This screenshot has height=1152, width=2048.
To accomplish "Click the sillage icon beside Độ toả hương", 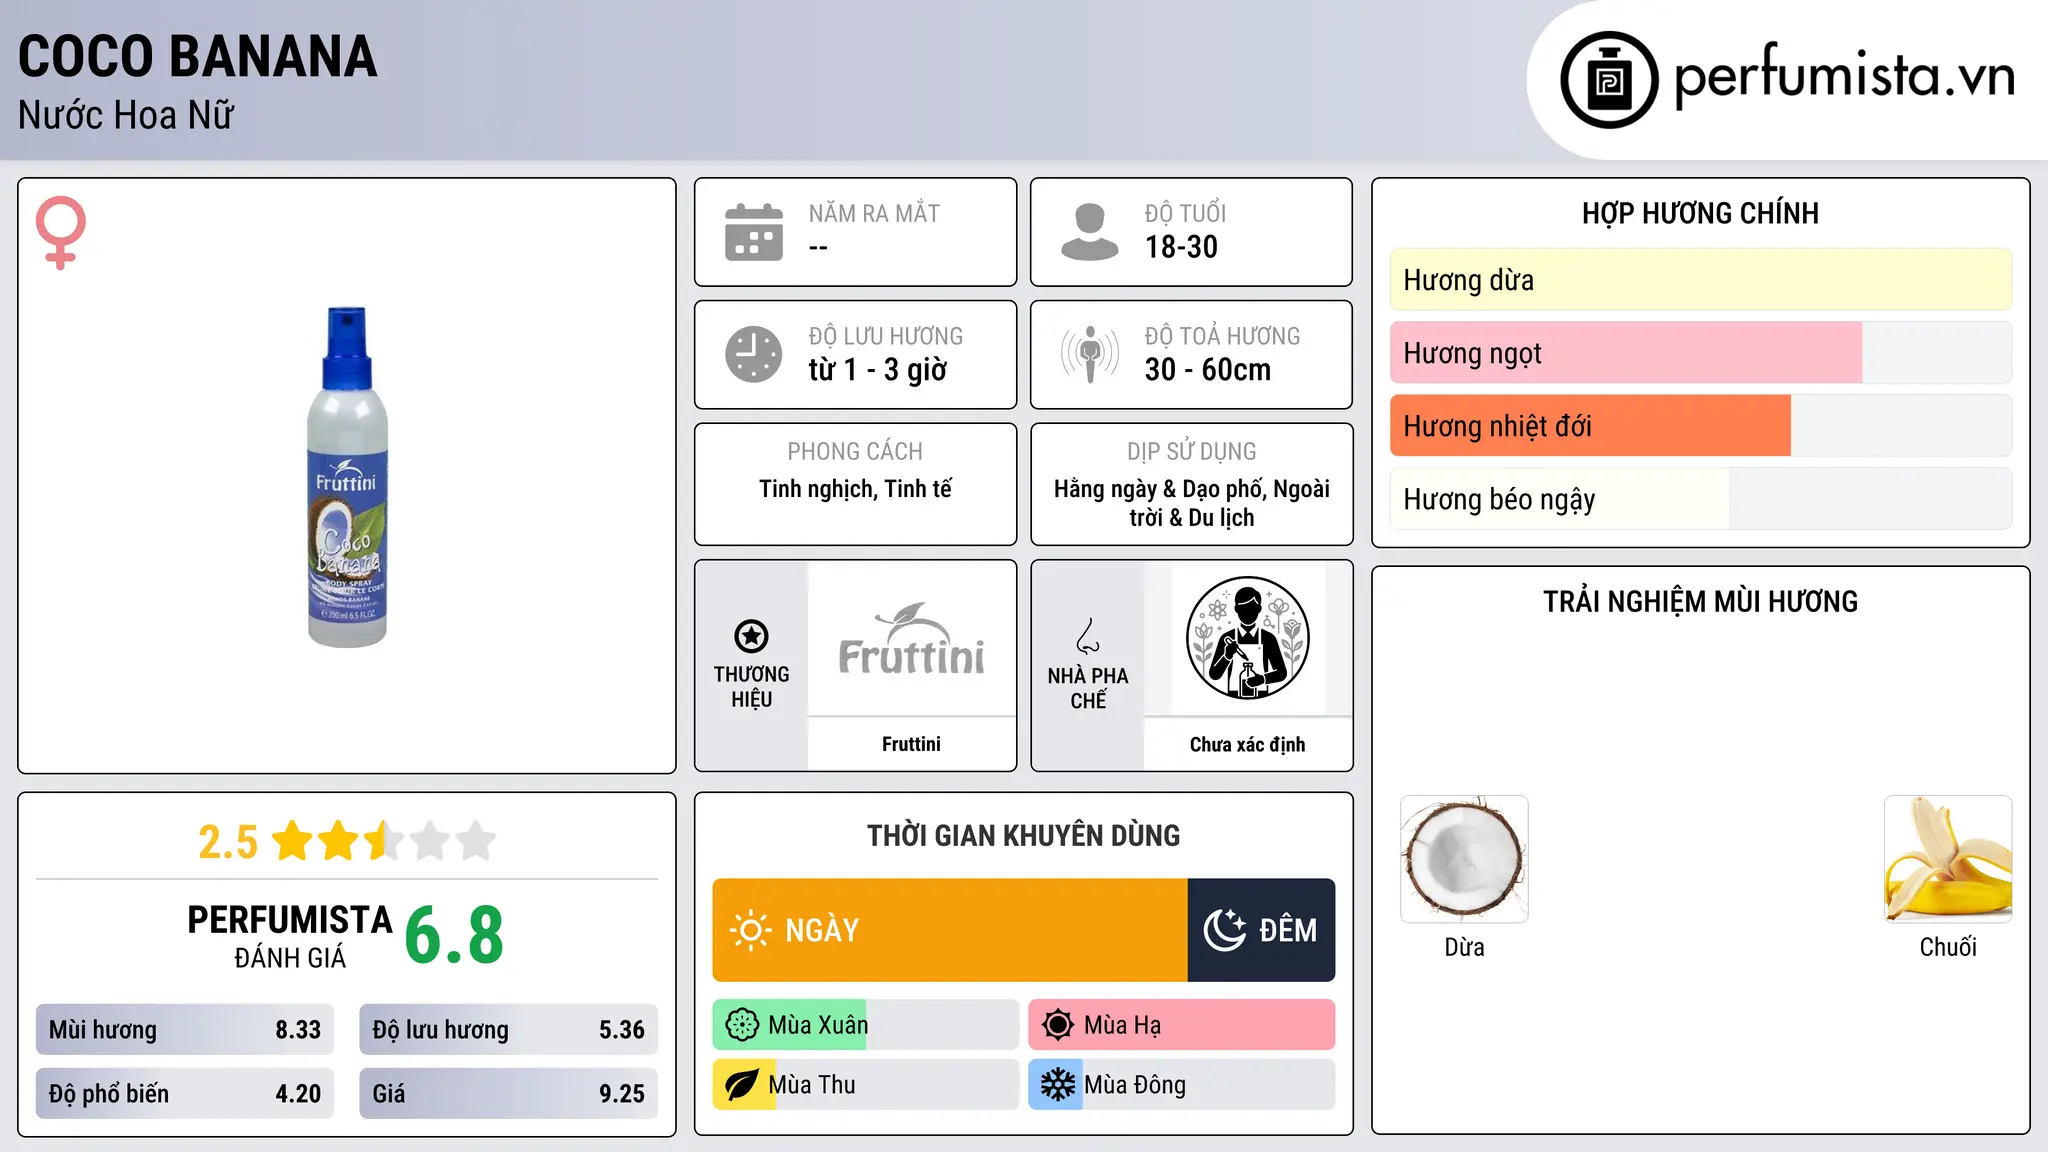I will [x=1090, y=354].
